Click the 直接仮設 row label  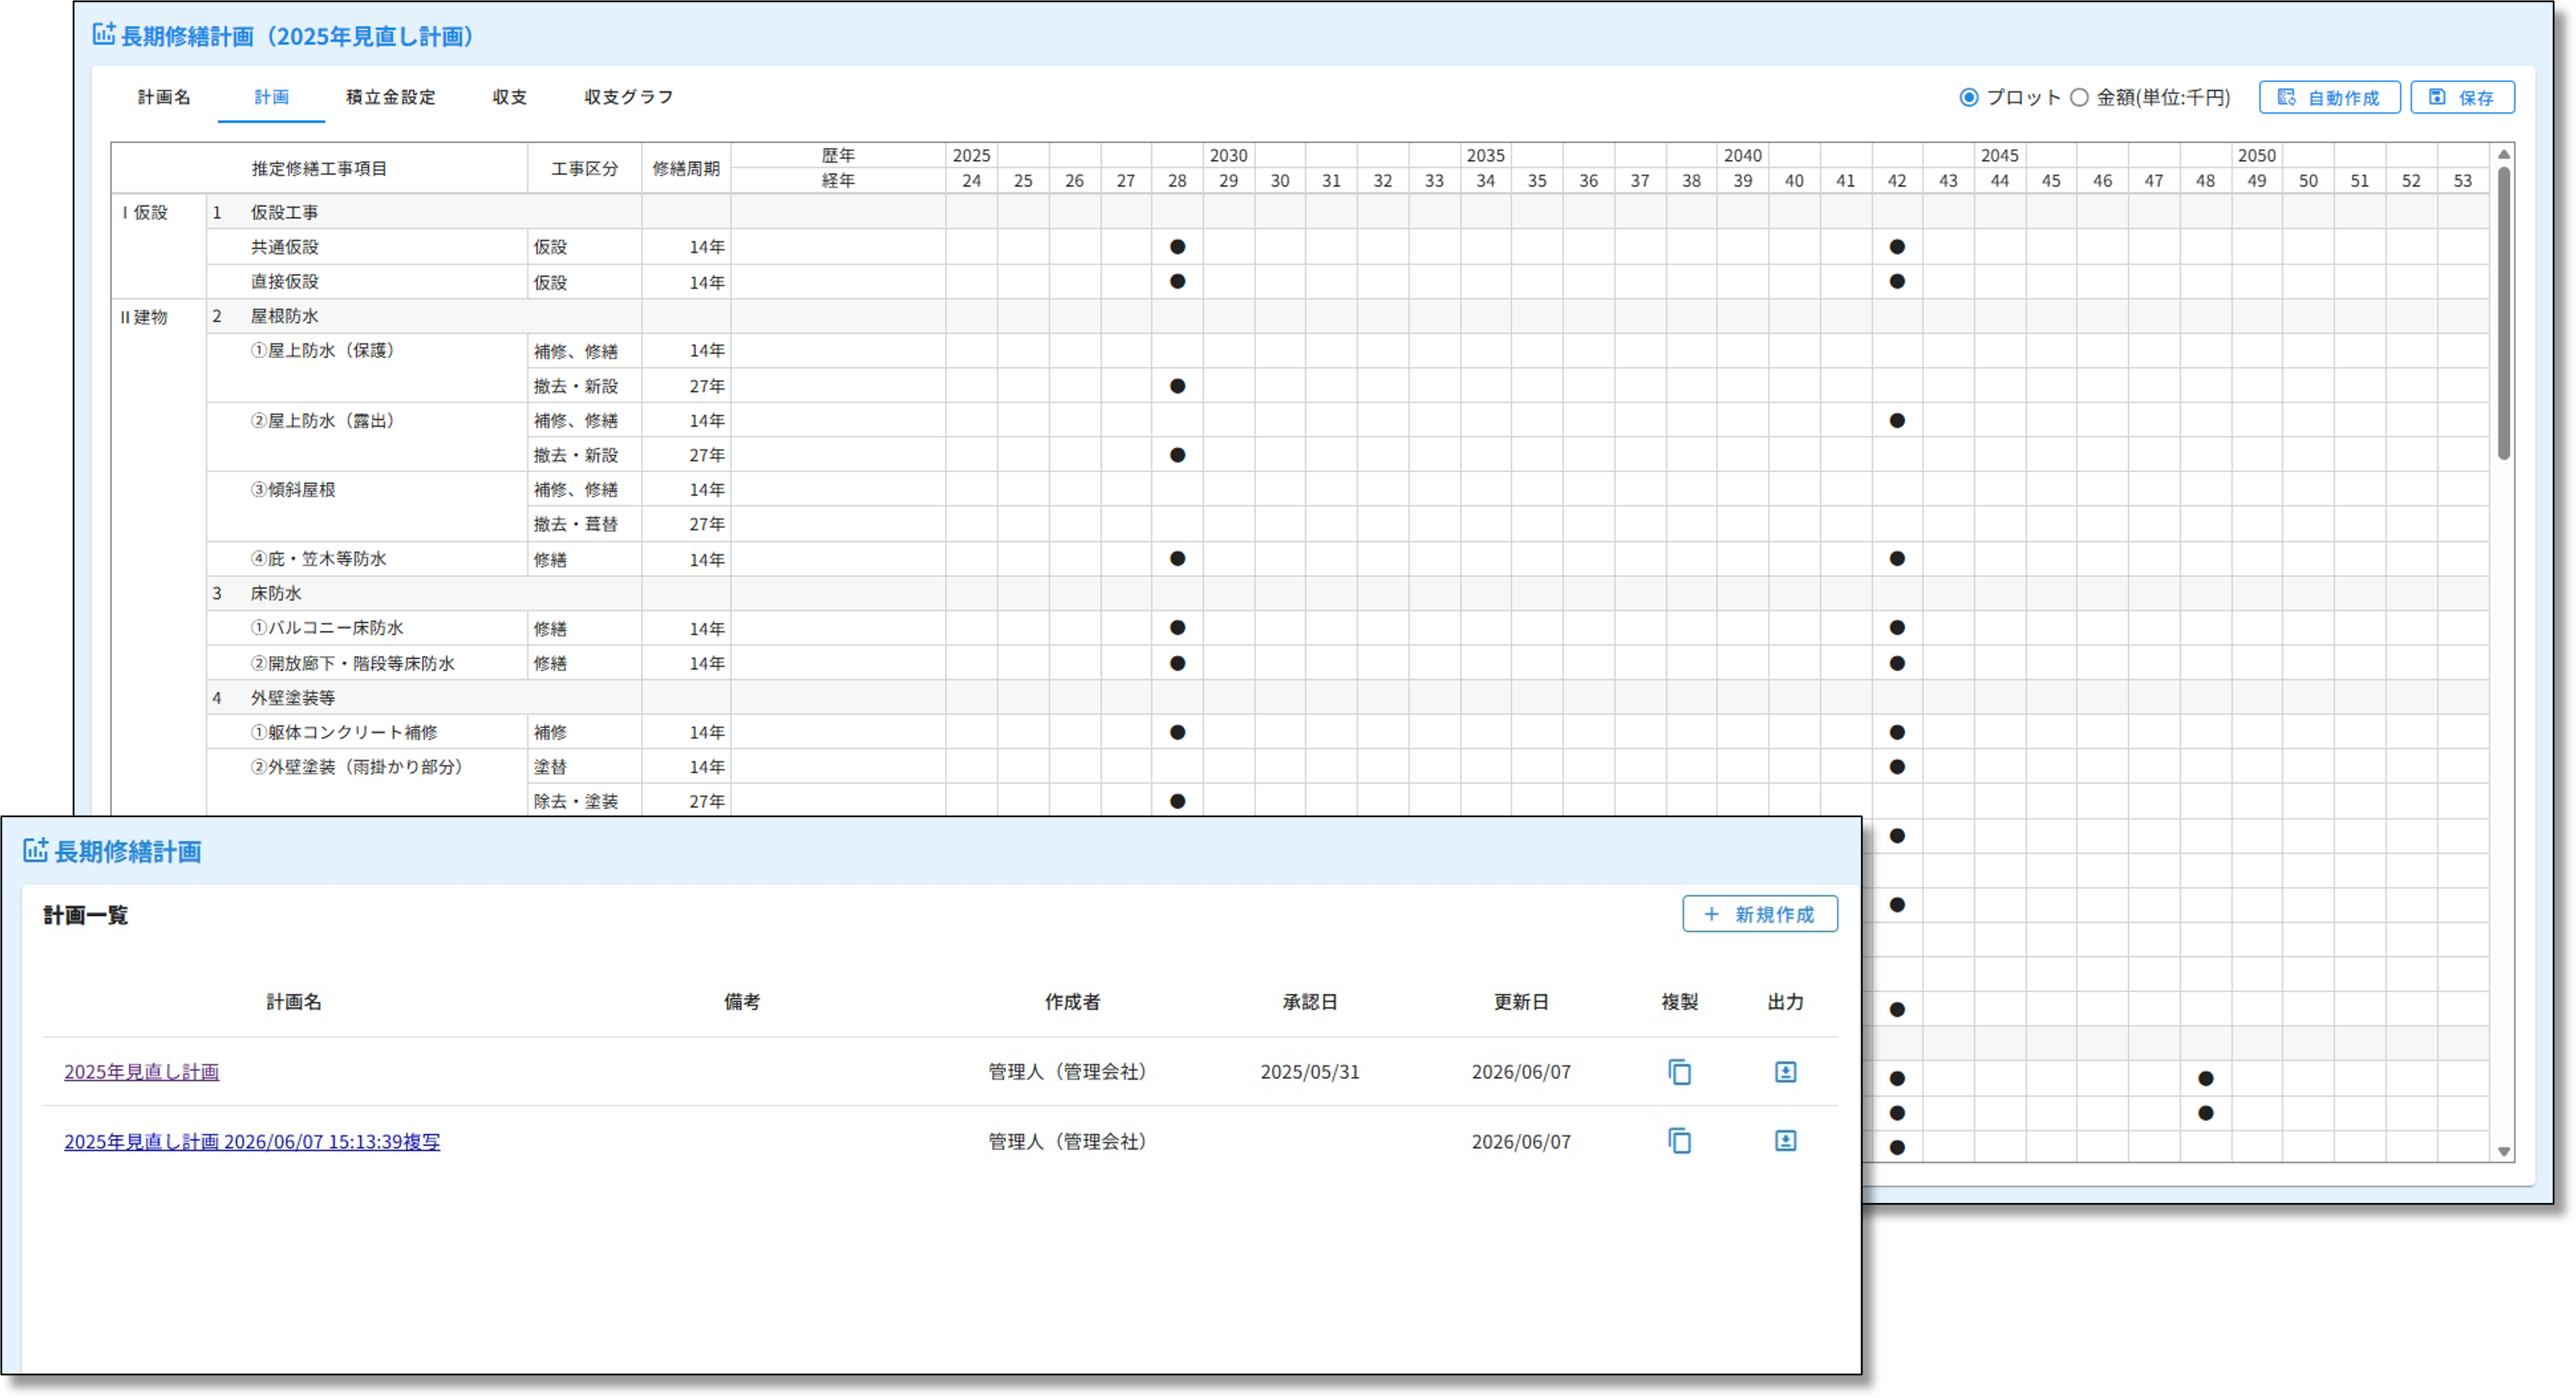[284, 282]
